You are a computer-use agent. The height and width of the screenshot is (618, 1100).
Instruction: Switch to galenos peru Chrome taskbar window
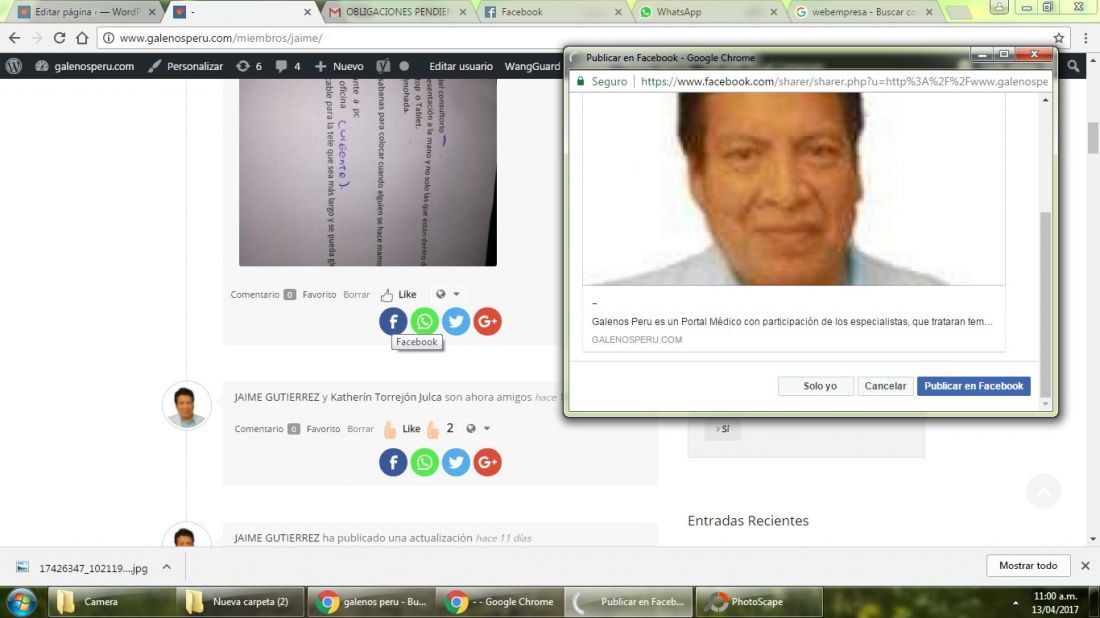click(x=370, y=602)
